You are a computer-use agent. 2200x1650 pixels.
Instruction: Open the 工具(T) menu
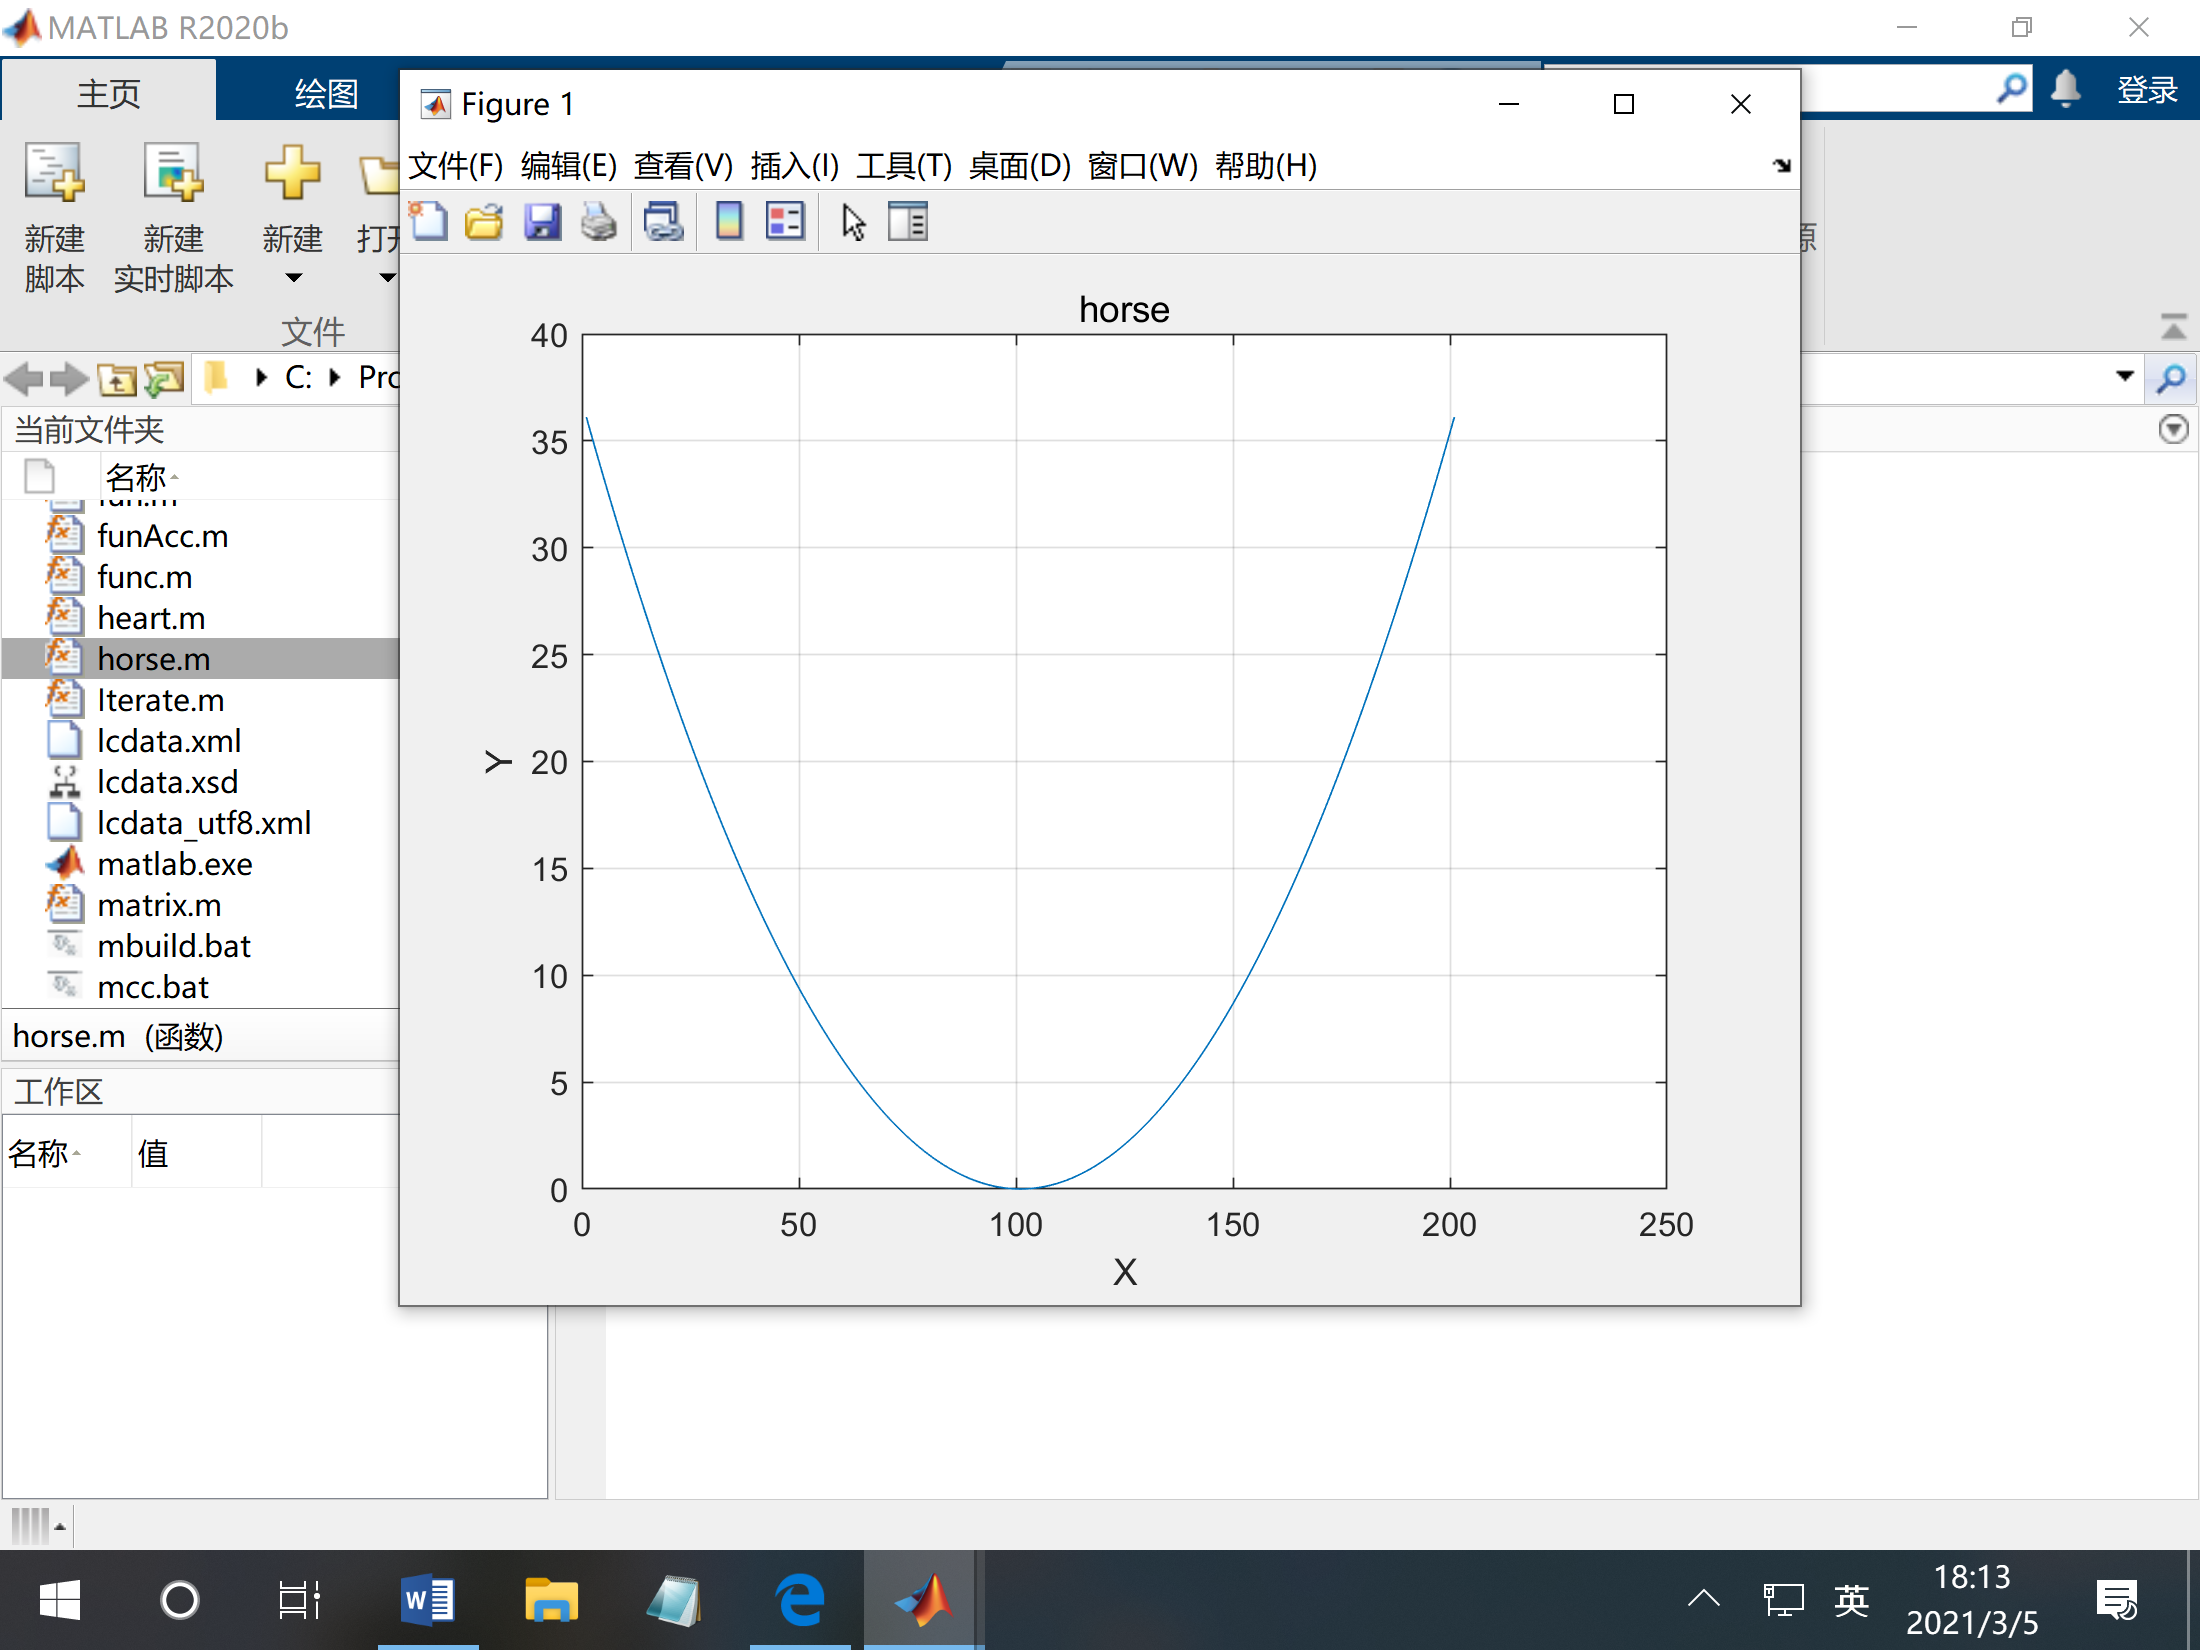pyautogui.click(x=903, y=165)
